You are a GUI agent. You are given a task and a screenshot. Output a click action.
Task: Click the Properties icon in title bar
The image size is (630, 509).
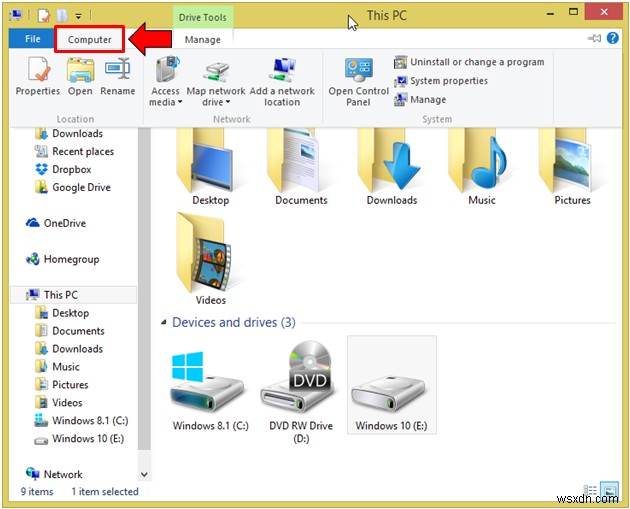[x=43, y=16]
